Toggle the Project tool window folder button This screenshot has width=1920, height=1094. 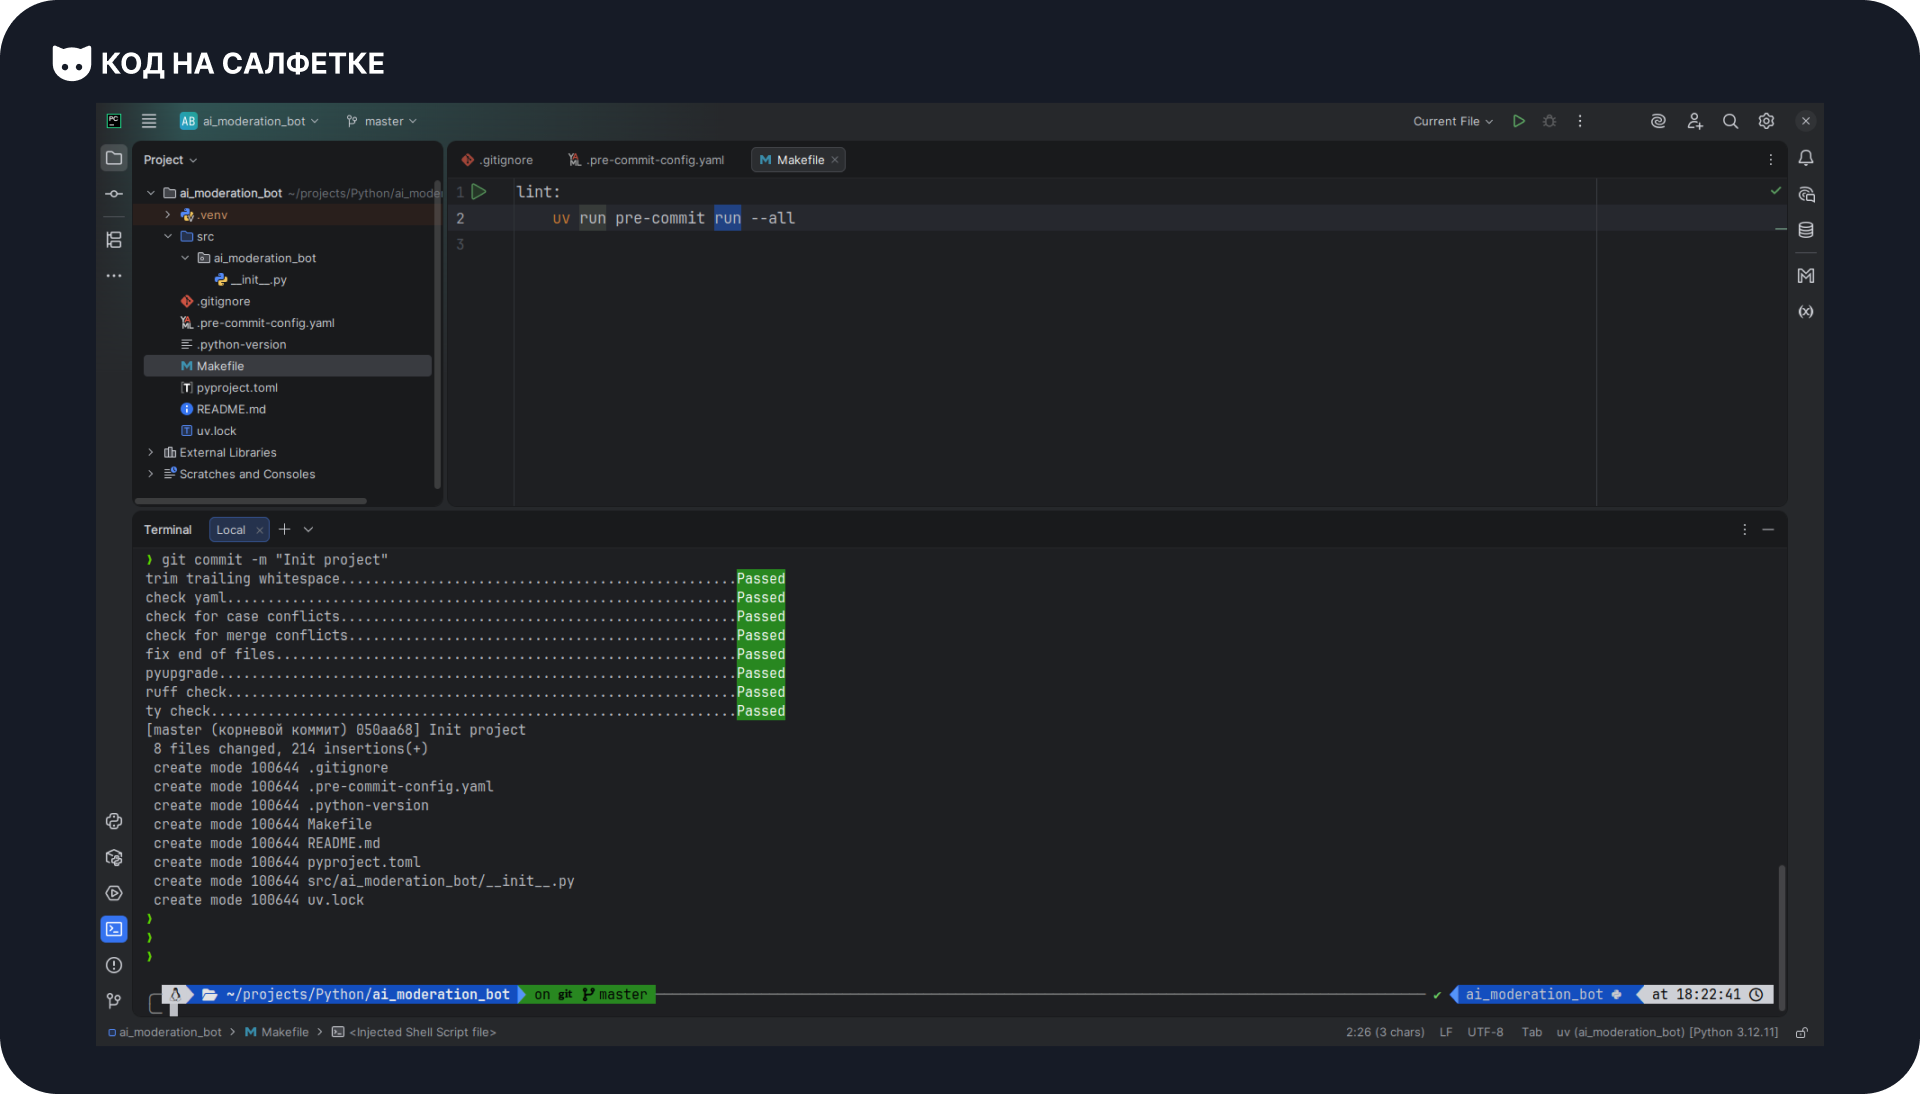pyautogui.click(x=114, y=158)
